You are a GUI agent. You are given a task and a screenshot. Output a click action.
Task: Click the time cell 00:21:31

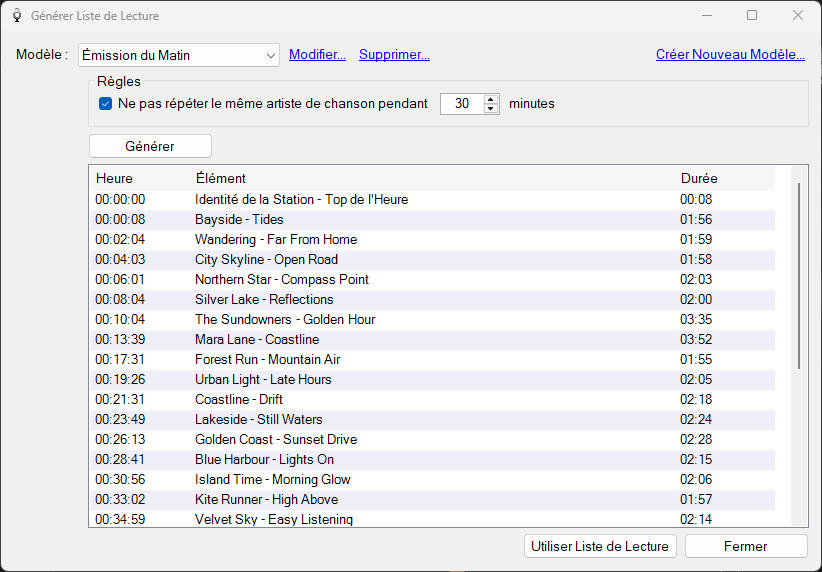120,400
